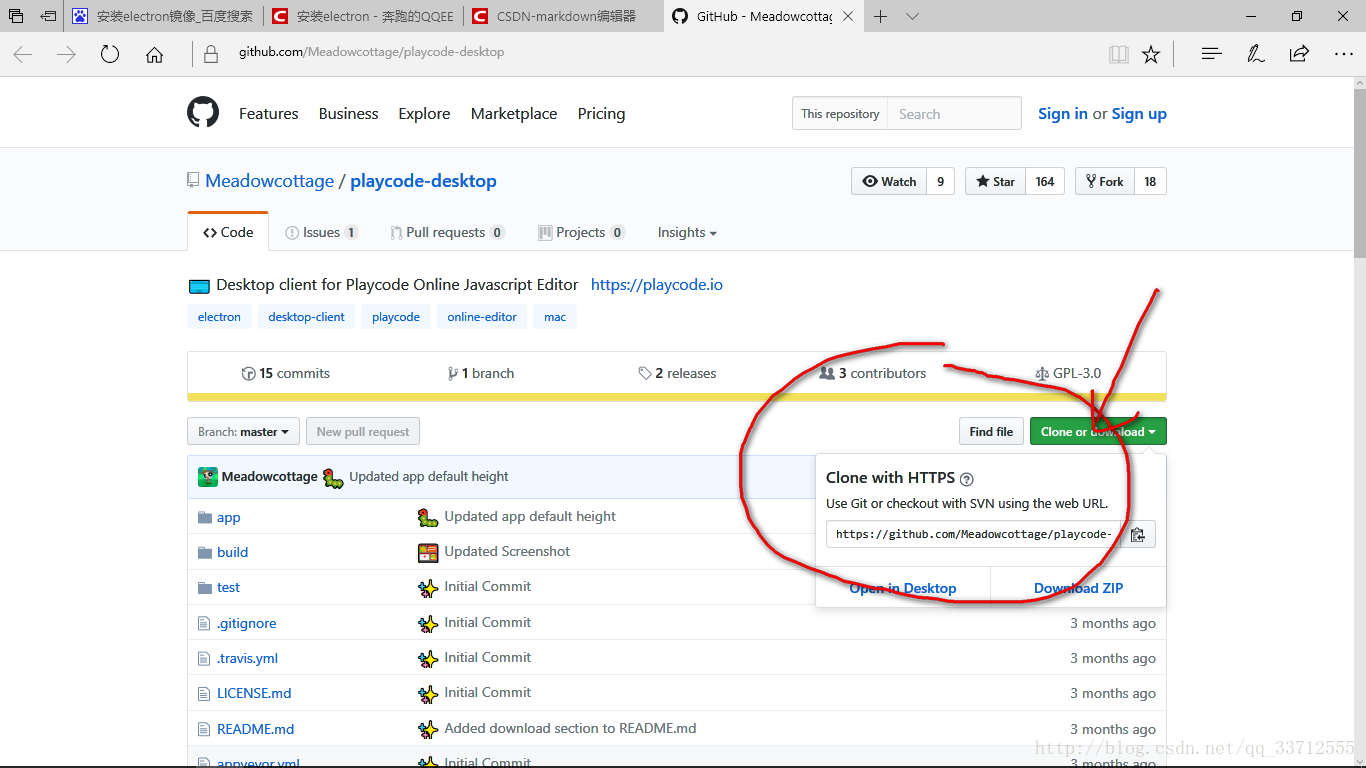Click the Watch button
Viewport: 1366px width, 768px height.
(889, 181)
